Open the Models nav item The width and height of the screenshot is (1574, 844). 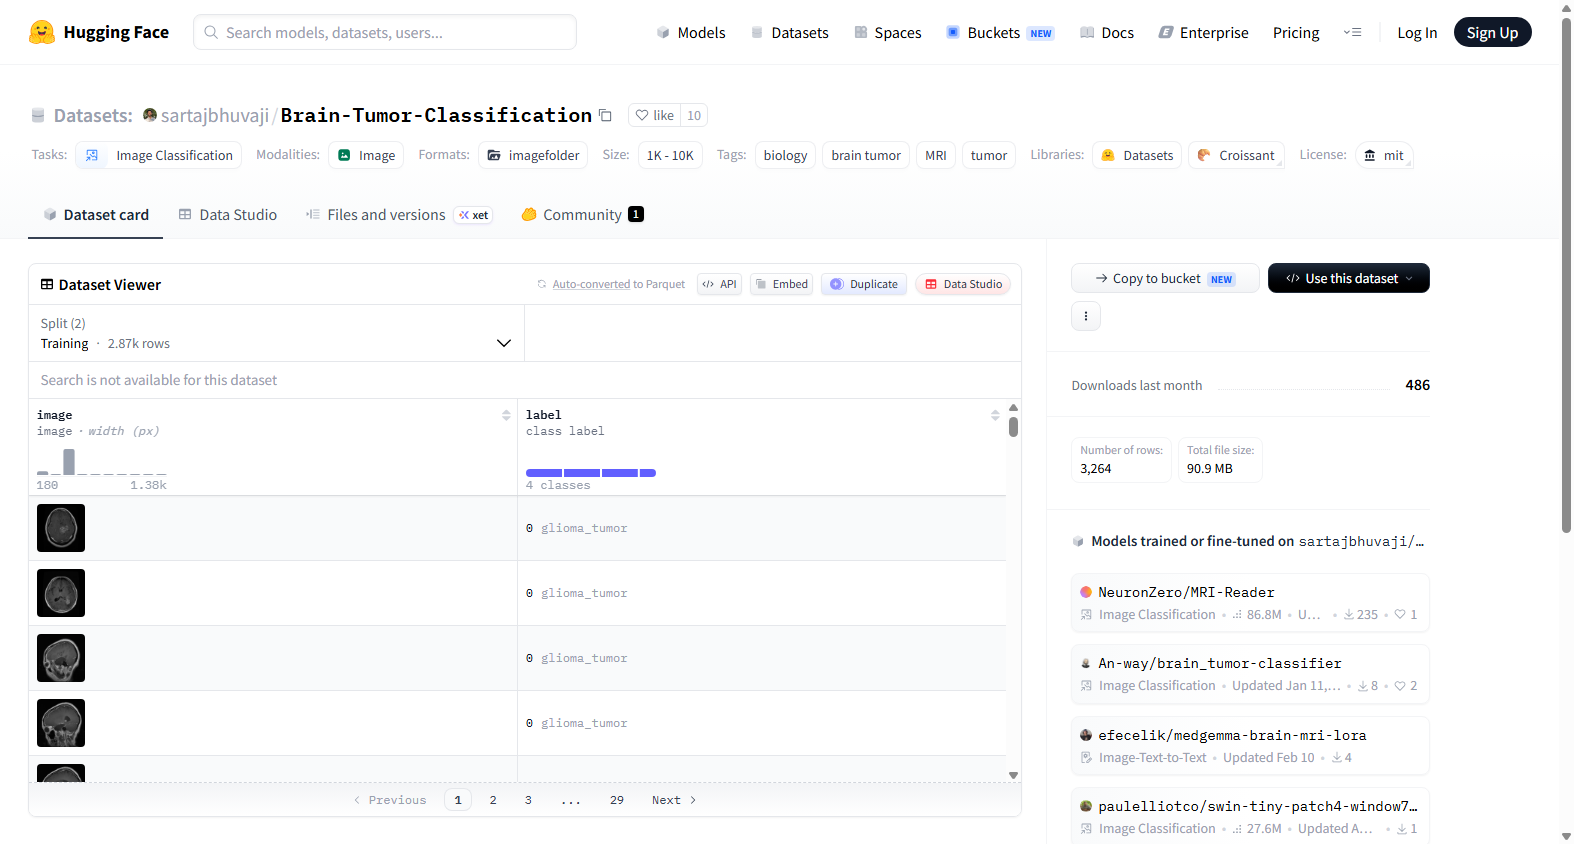pos(691,32)
